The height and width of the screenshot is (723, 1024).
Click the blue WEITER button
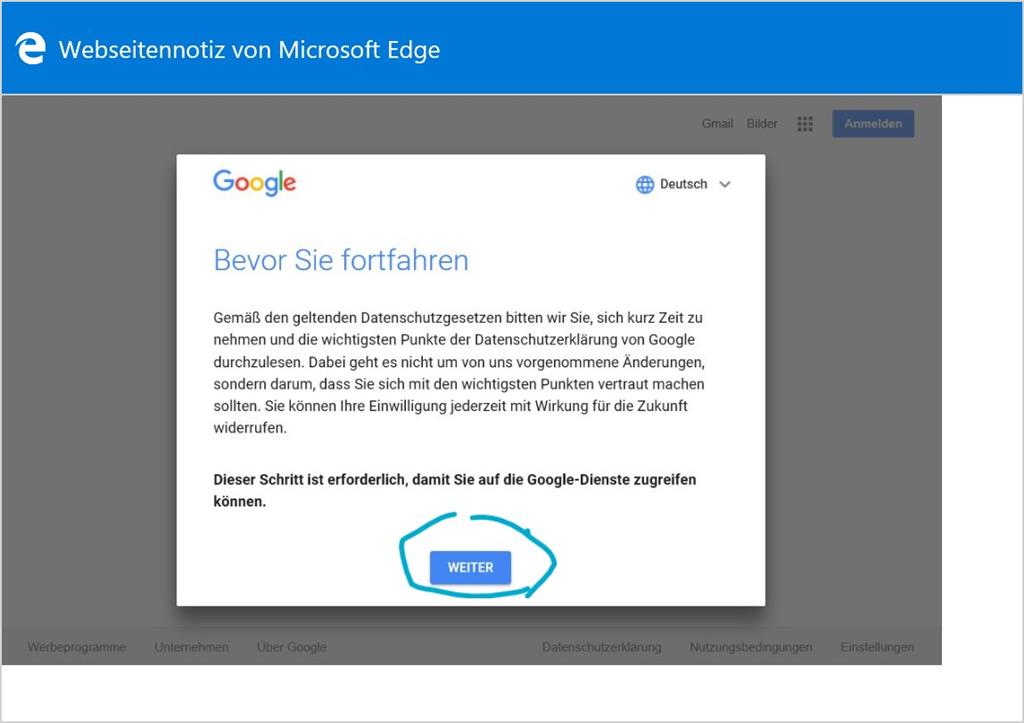pyautogui.click(x=470, y=567)
